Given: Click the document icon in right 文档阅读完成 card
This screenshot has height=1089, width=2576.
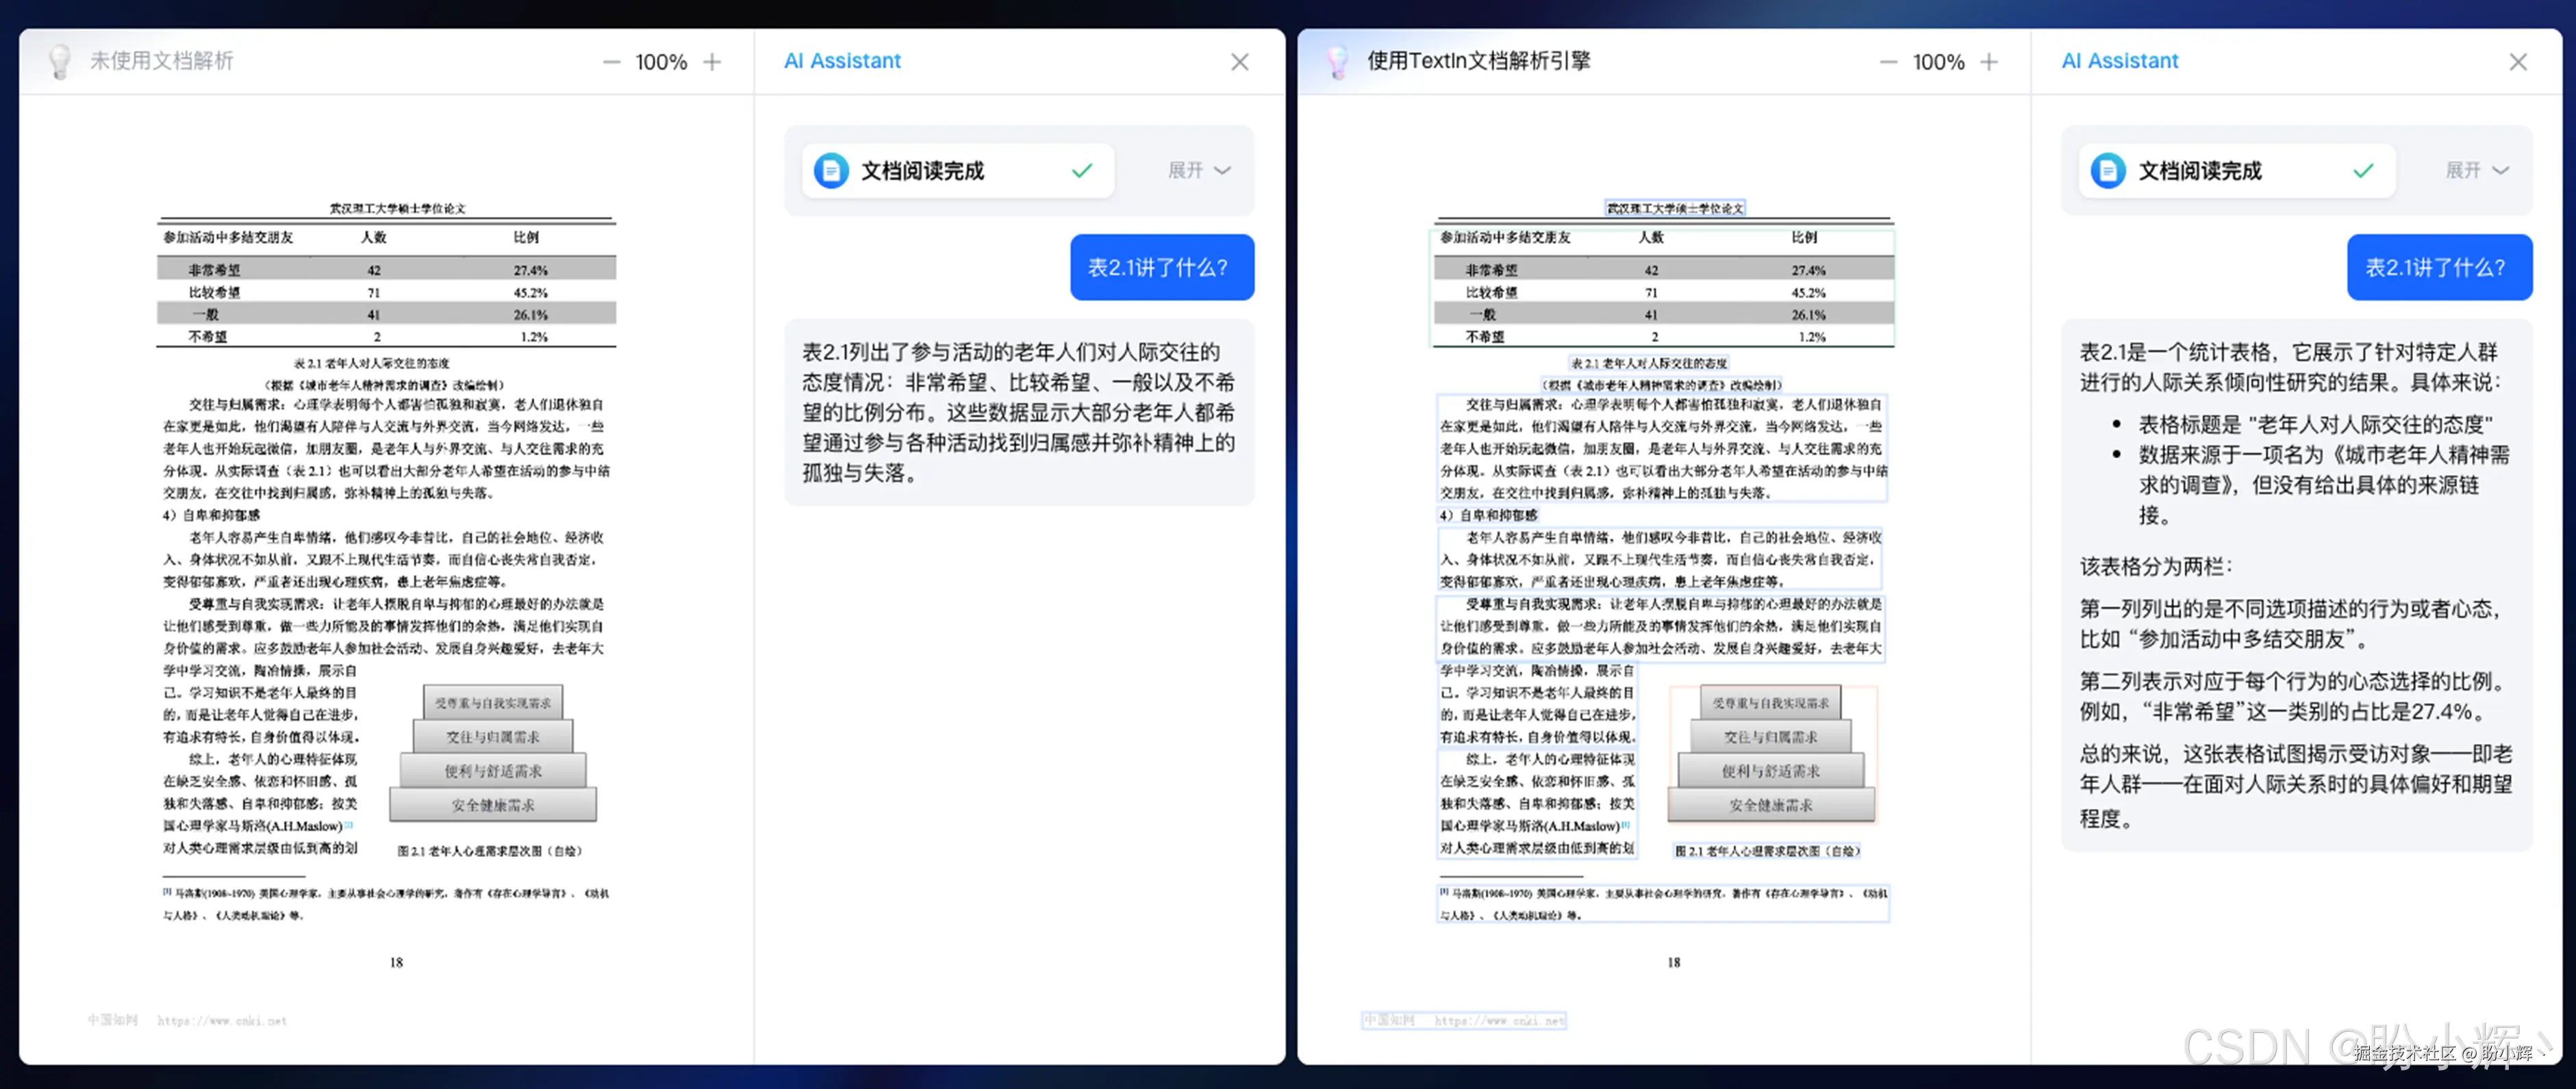Looking at the screenshot, I should click(2108, 171).
